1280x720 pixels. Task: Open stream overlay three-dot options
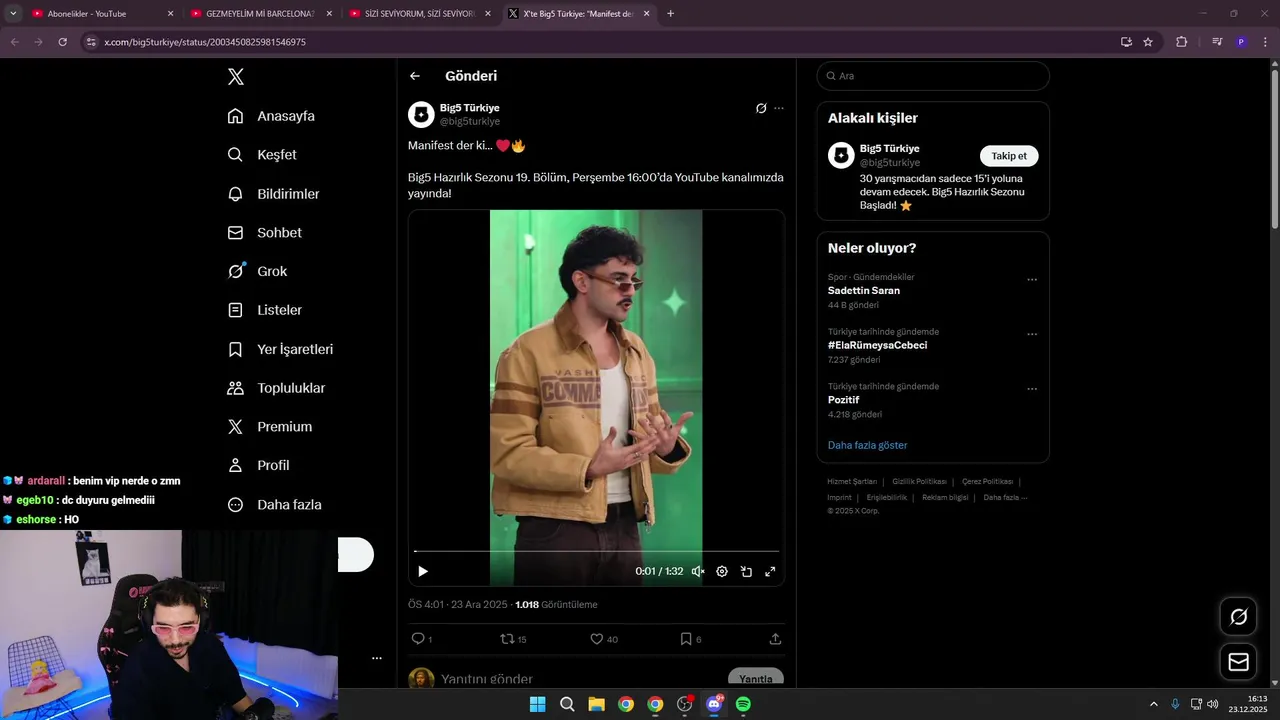(x=377, y=658)
